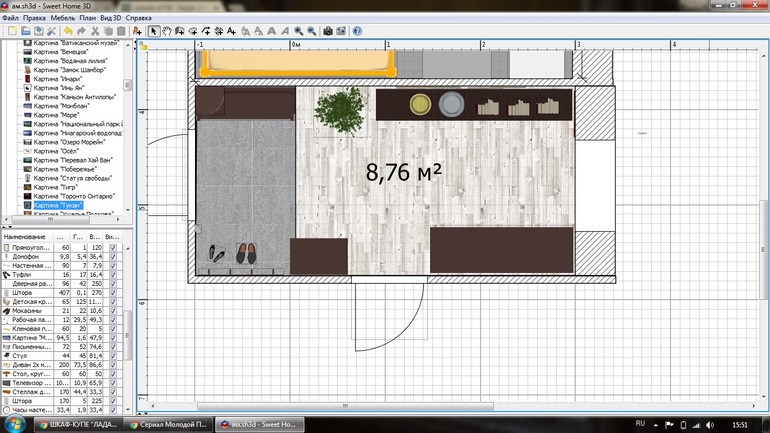Image resolution: width=770 pixels, height=433 pixels.
Task: Click the Save home disk icon
Action: click(37, 31)
